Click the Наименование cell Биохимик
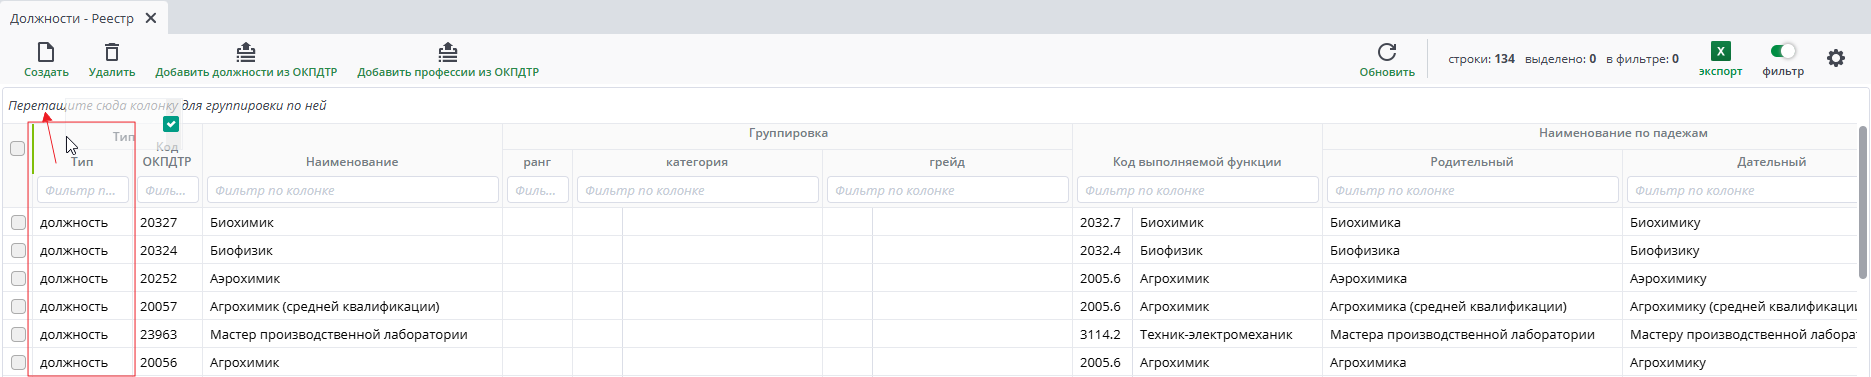The image size is (1871, 377). coord(352,222)
